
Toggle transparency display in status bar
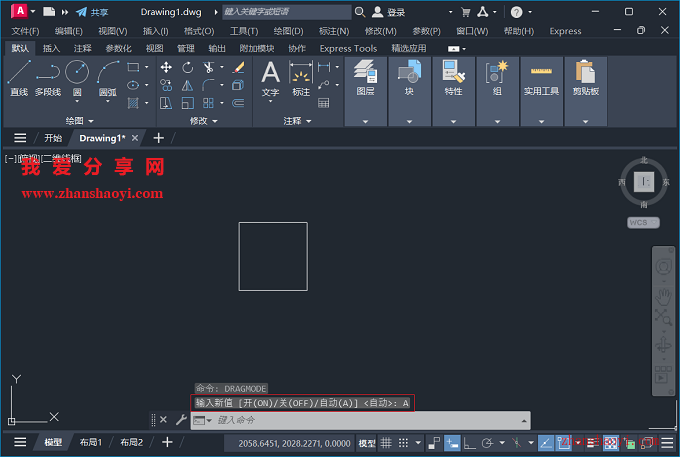tap(611, 443)
